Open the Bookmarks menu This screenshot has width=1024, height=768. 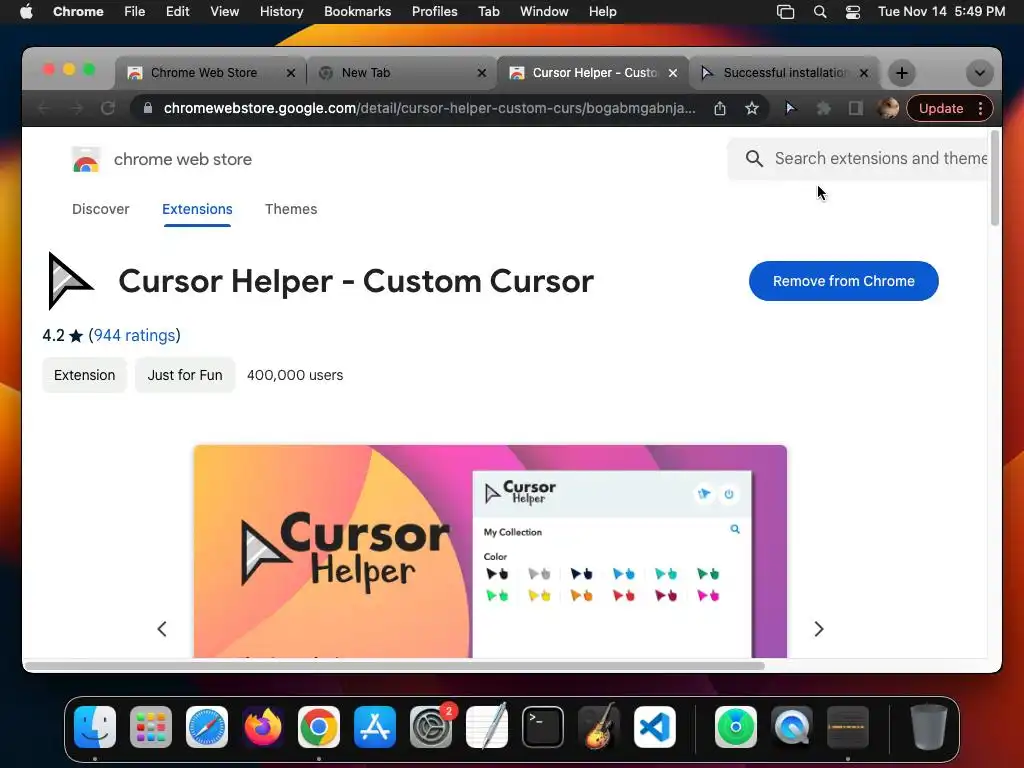357,12
